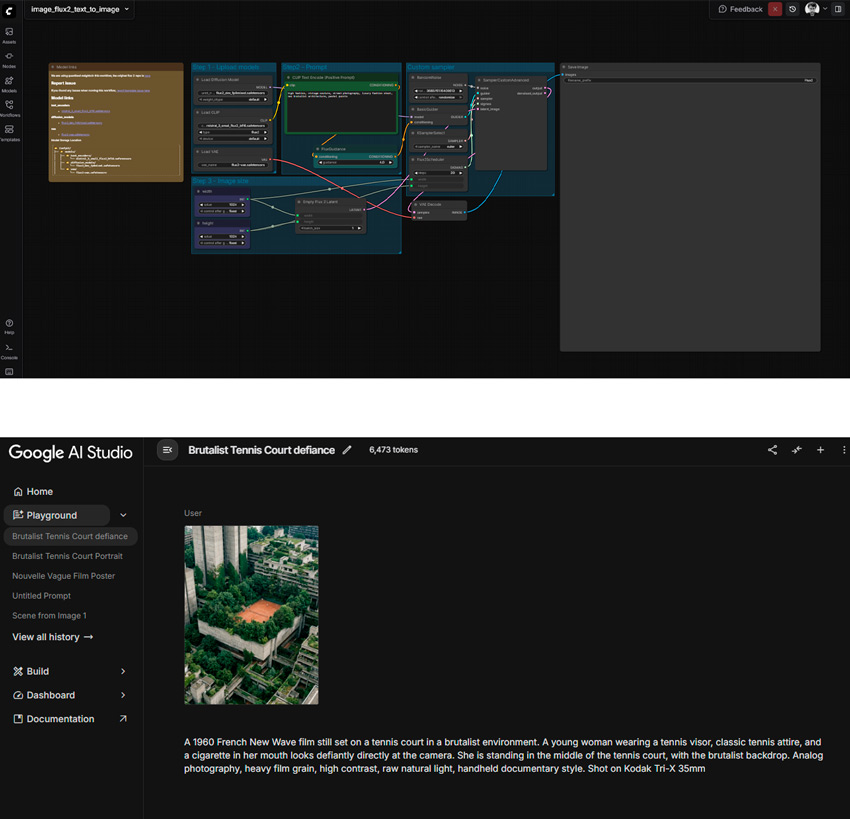
Task: Collapse the AI Studio side panel toggle
Action: [168, 450]
